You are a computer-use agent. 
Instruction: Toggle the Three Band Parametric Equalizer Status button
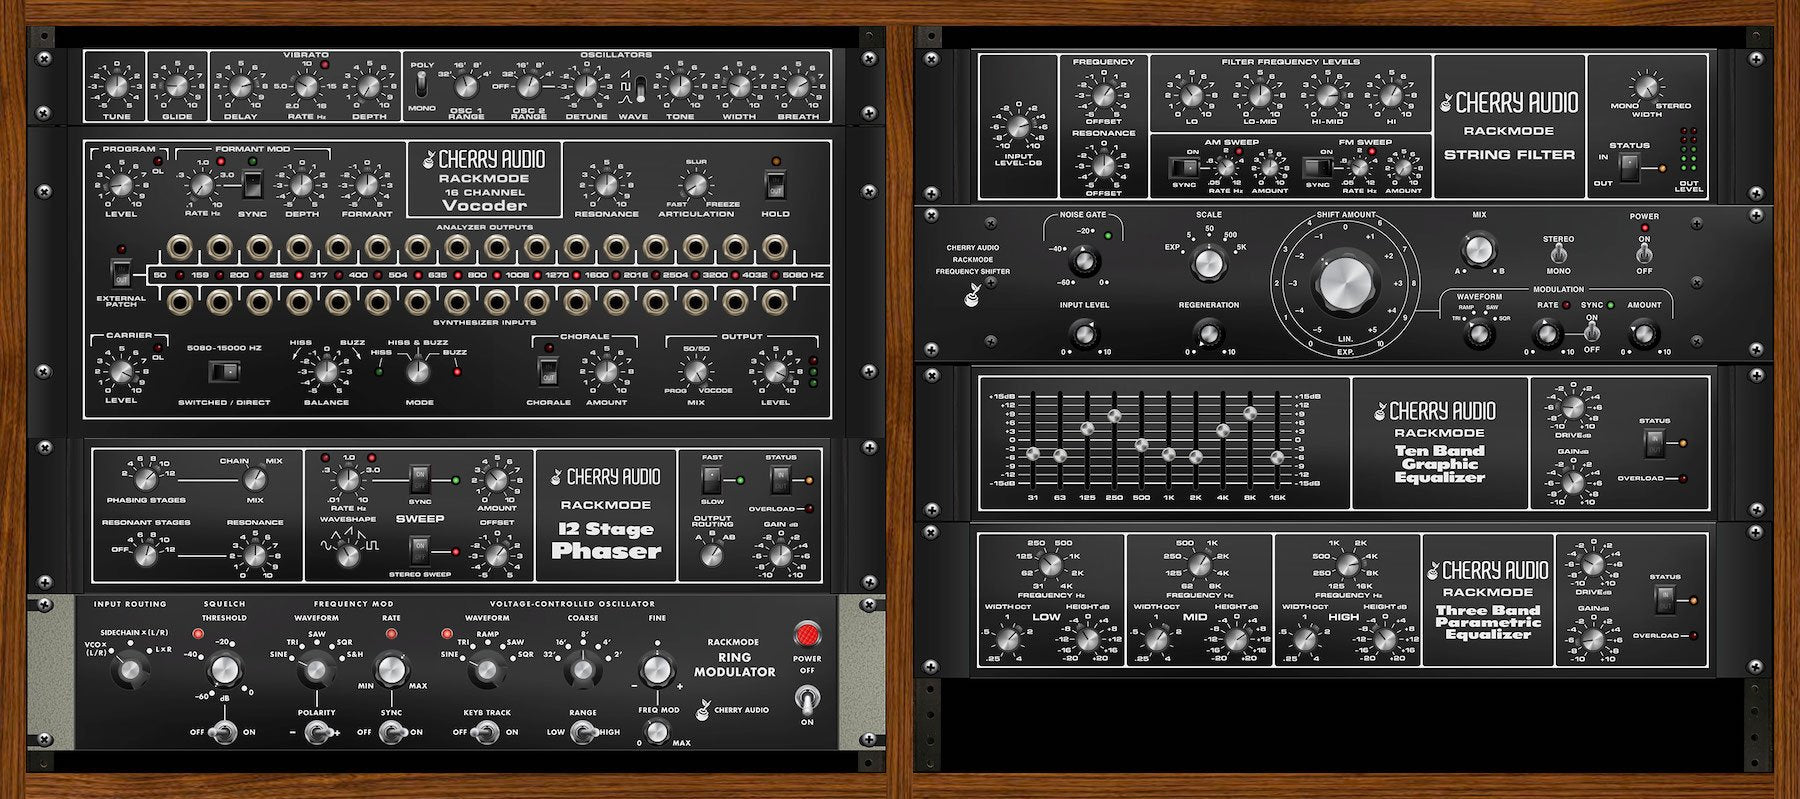[1664, 600]
